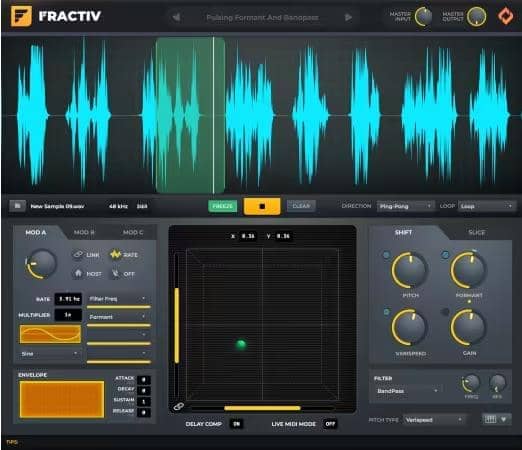Open the Direction Ping-Pong dropdown
Image resolution: width=522 pixels, height=450 pixels.
(405, 206)
